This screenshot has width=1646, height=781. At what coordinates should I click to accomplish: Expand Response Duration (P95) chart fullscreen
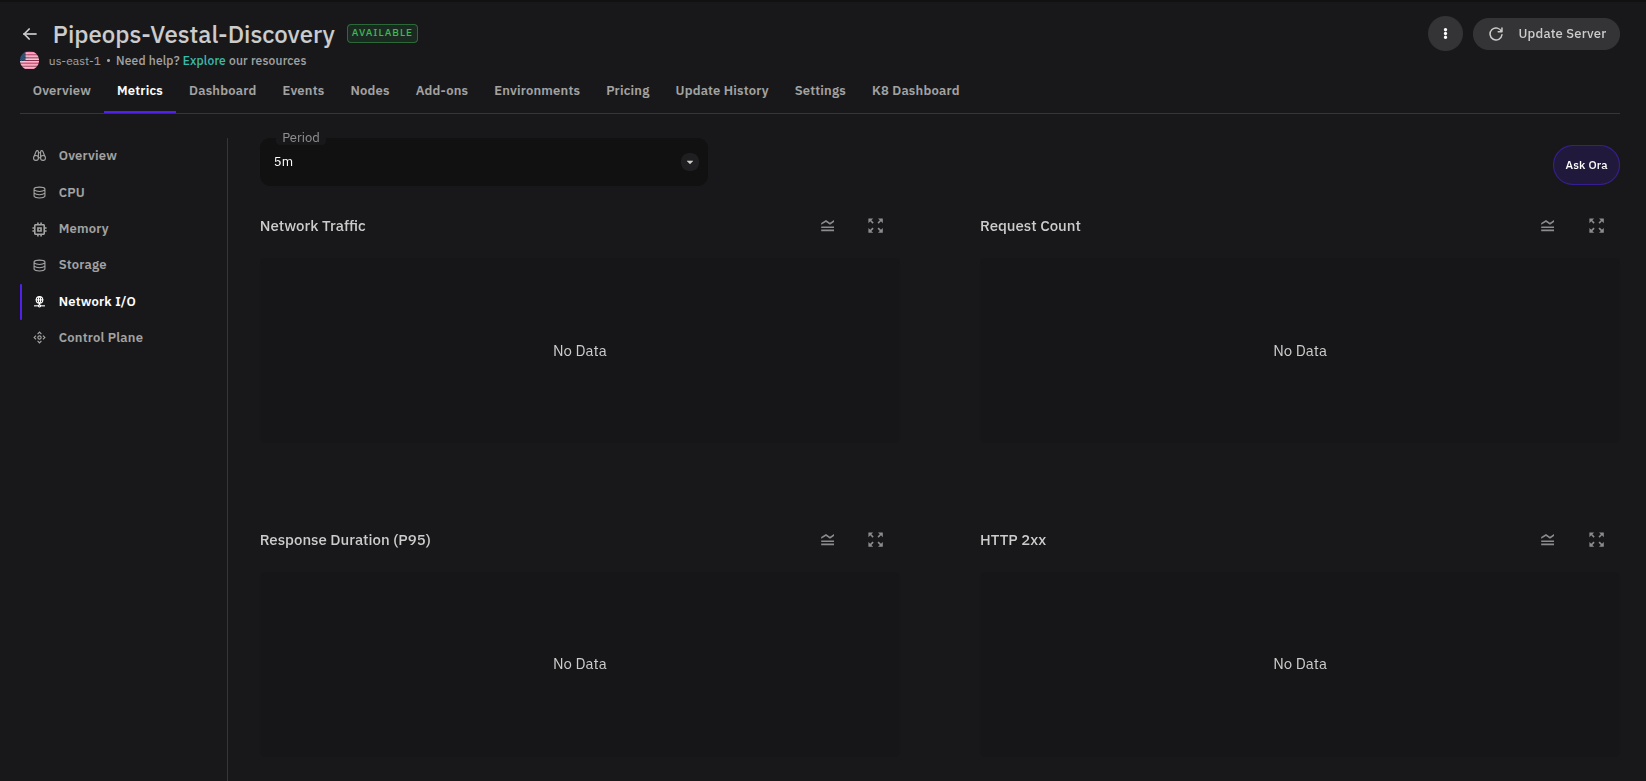point(876,540)
